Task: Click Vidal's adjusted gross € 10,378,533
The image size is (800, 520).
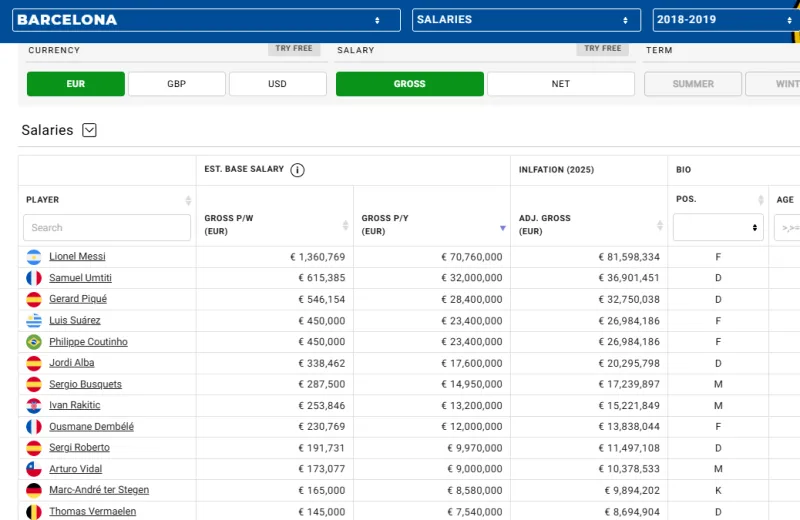Action: (629, 469)
